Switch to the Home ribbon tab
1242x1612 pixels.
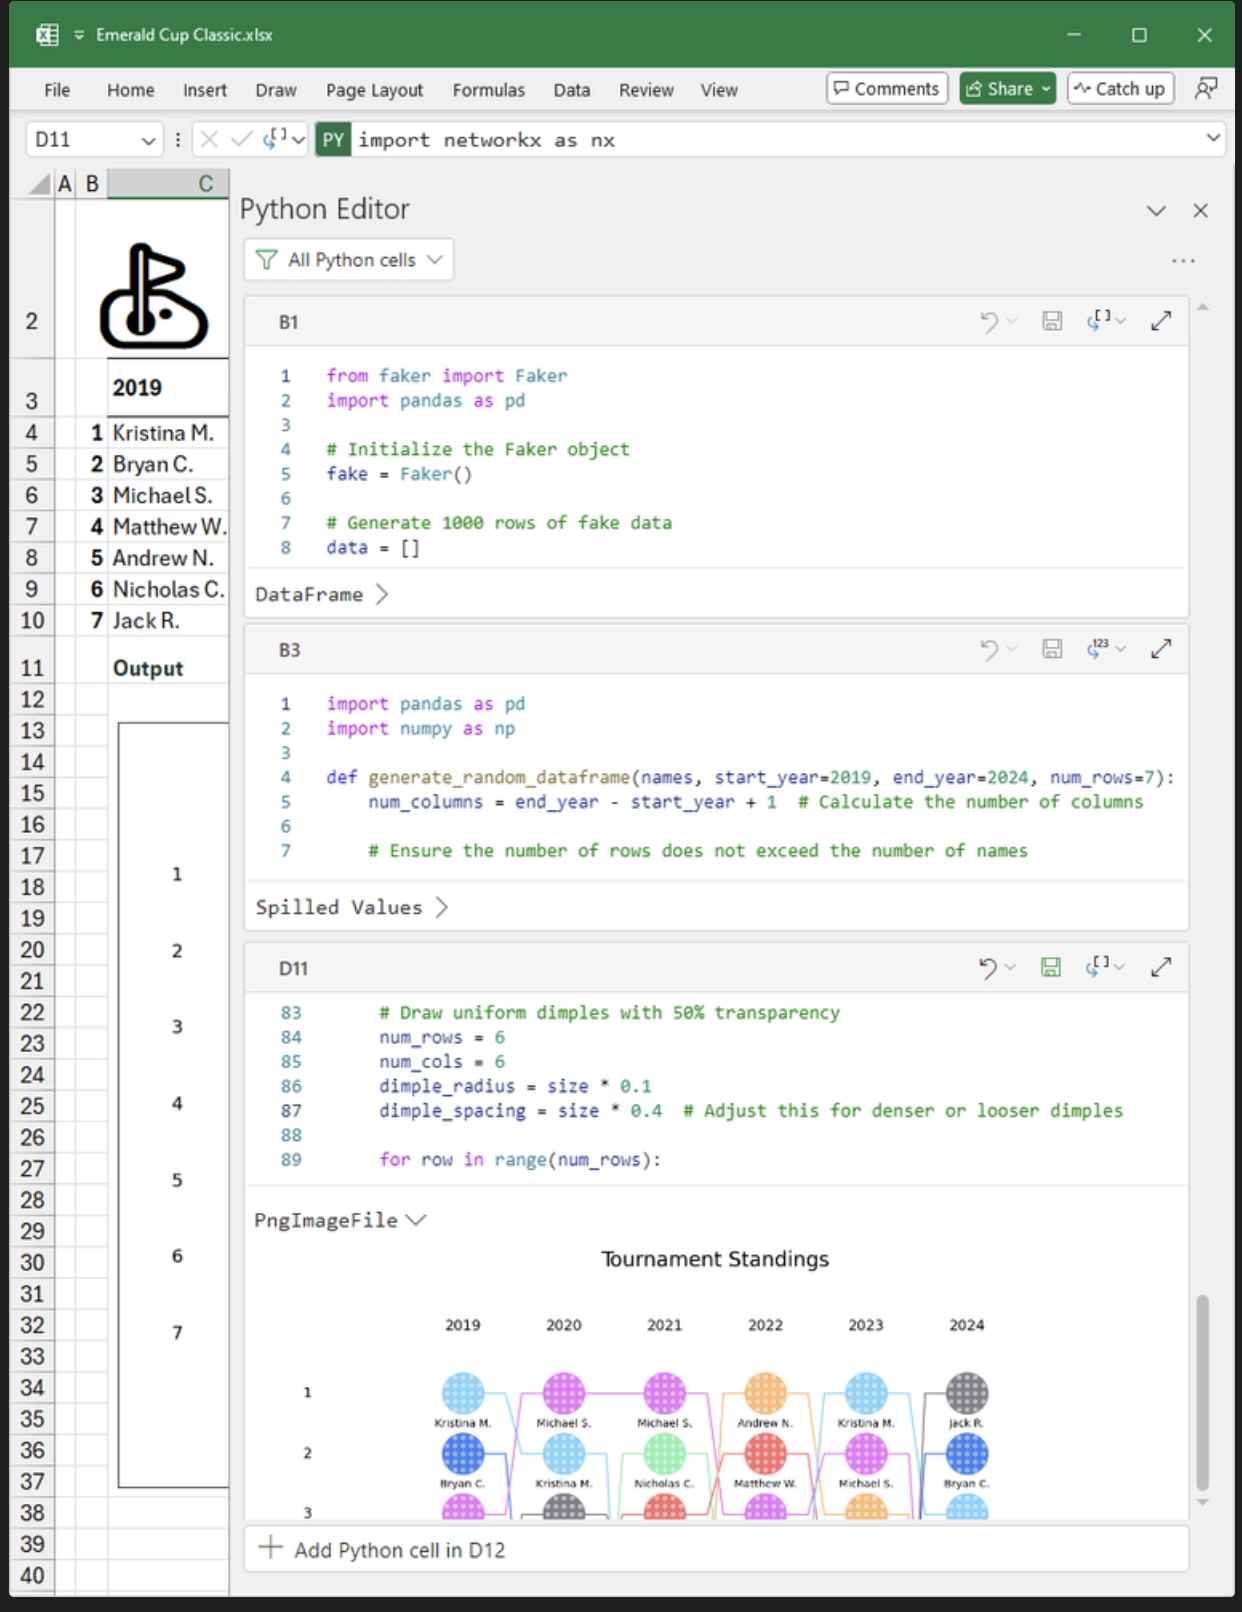pos(131,90)
